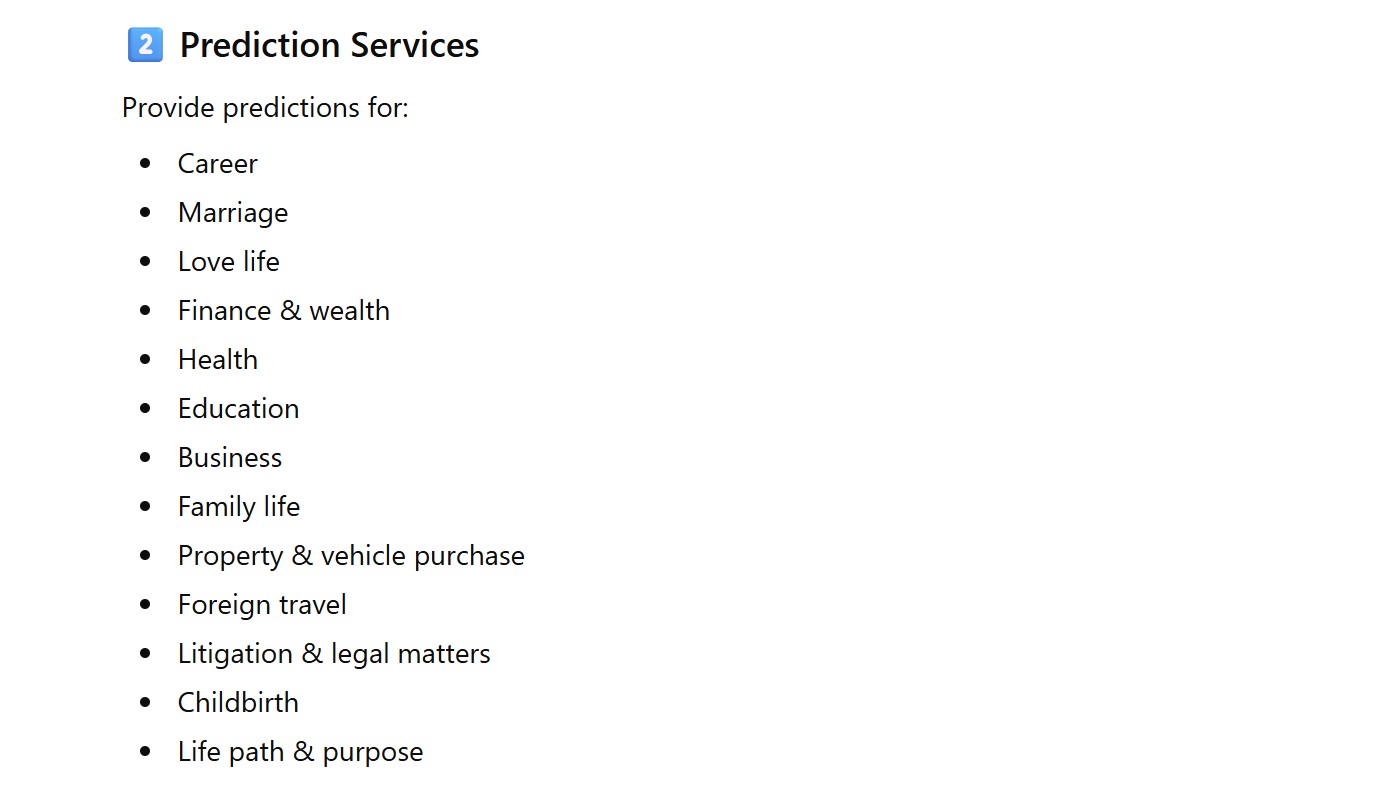Screen dimensions: 1378x808
Task: Click the blue number 2 emoji icon
Action: 145,45
